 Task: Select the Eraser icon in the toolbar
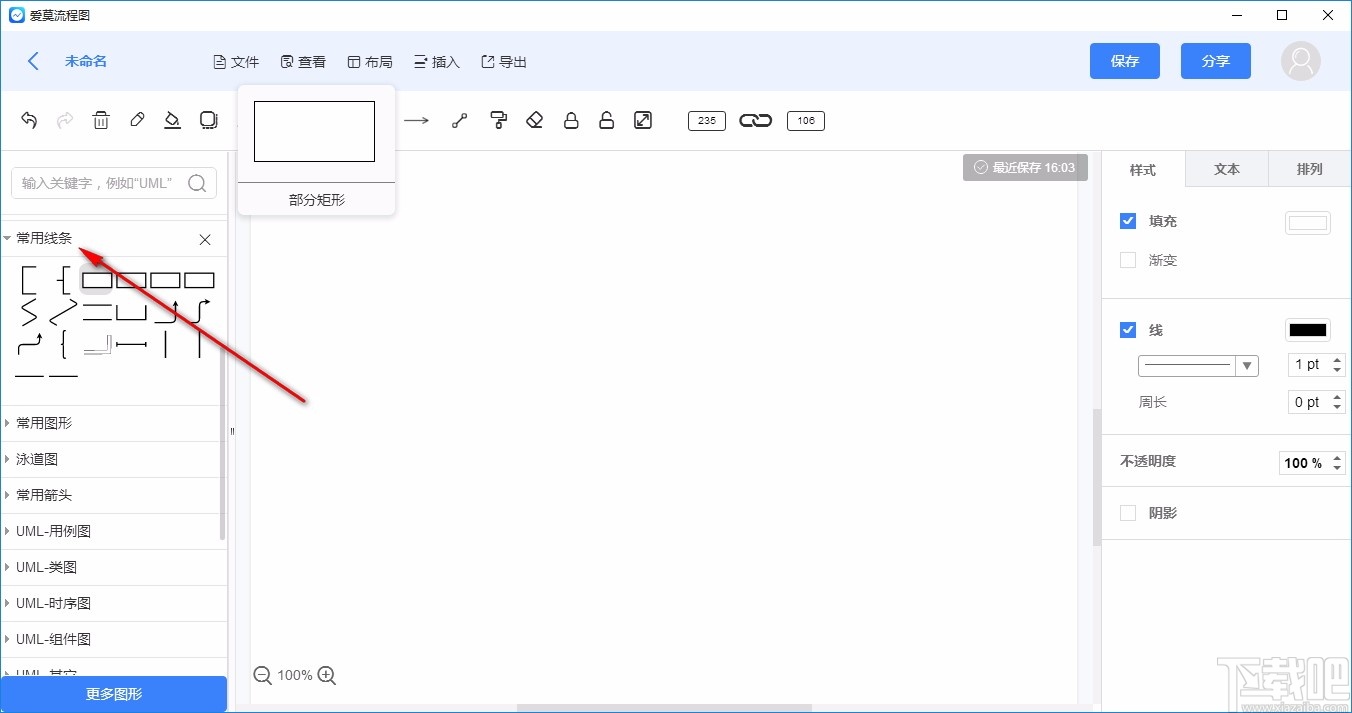pos(534,120)
